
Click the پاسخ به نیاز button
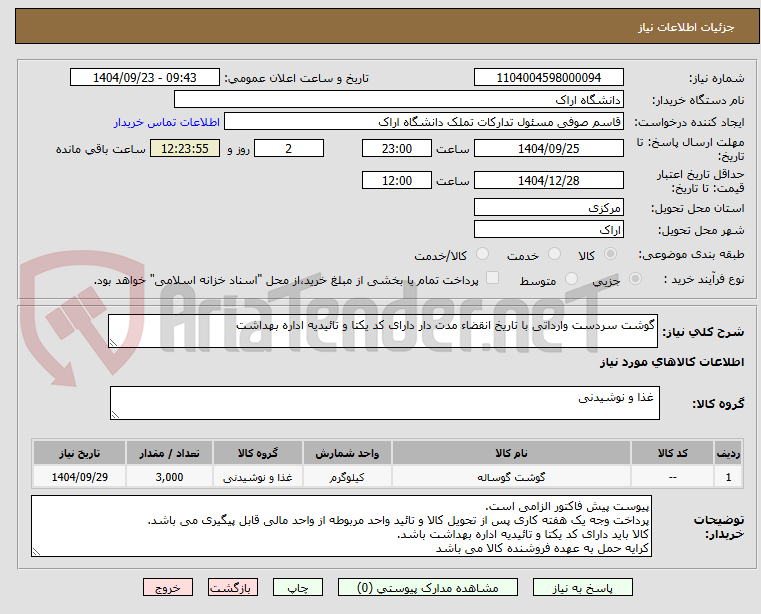(x=582, y=587)
